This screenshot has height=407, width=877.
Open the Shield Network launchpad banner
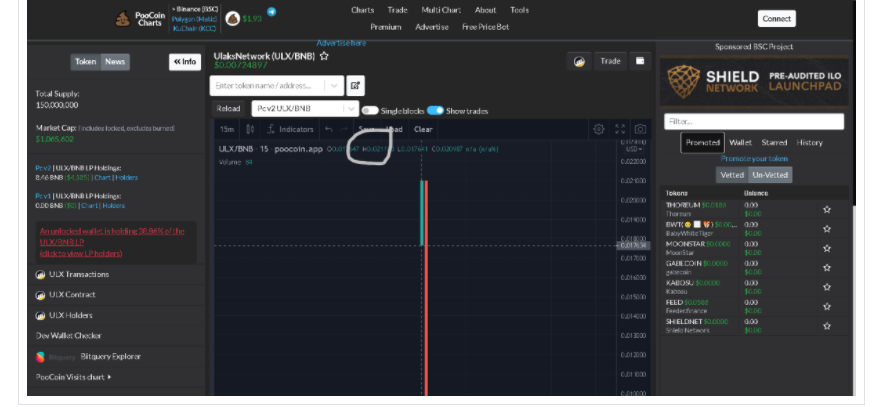pos(754,82)
